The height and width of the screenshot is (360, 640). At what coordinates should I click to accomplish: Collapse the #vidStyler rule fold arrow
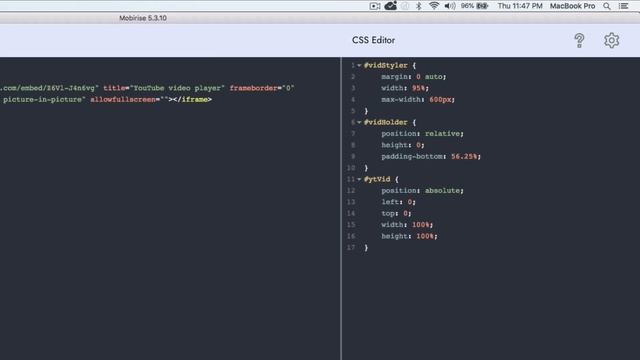pyautogui.click(x=359, y=65)
